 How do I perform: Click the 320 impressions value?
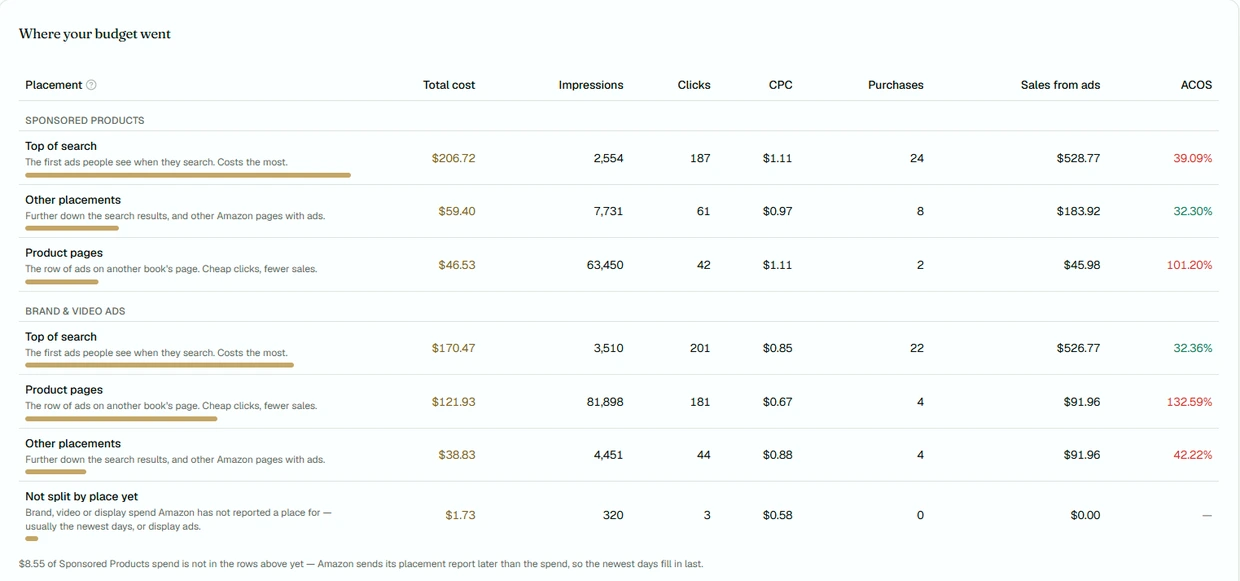(613, 515)
